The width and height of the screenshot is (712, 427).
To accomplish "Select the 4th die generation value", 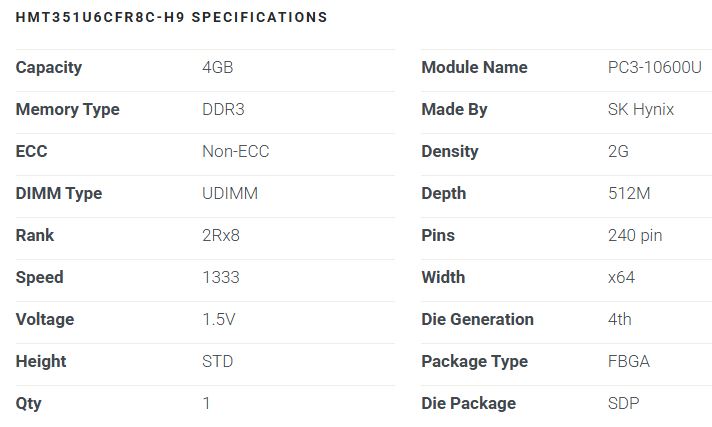I will click(620, 320).
